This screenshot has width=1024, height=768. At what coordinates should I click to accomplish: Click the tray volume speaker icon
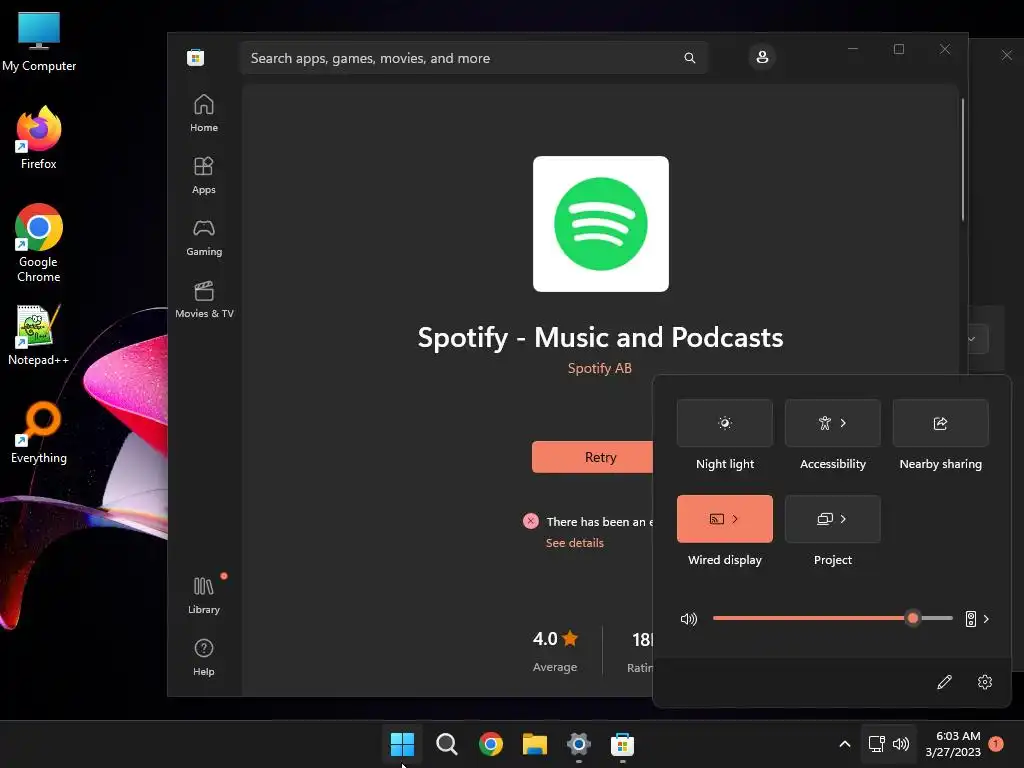point(901,744)
